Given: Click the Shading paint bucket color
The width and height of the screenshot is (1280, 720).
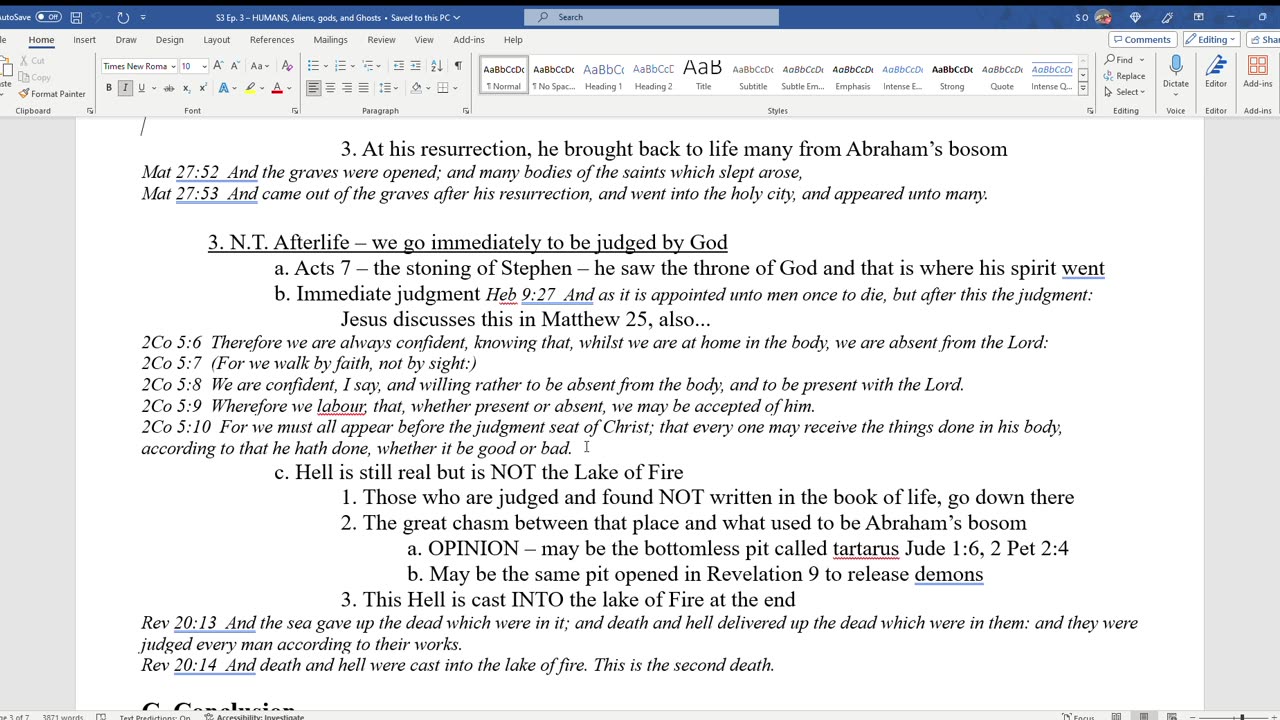Looking at the screenshot, I should tap(415, 88).
